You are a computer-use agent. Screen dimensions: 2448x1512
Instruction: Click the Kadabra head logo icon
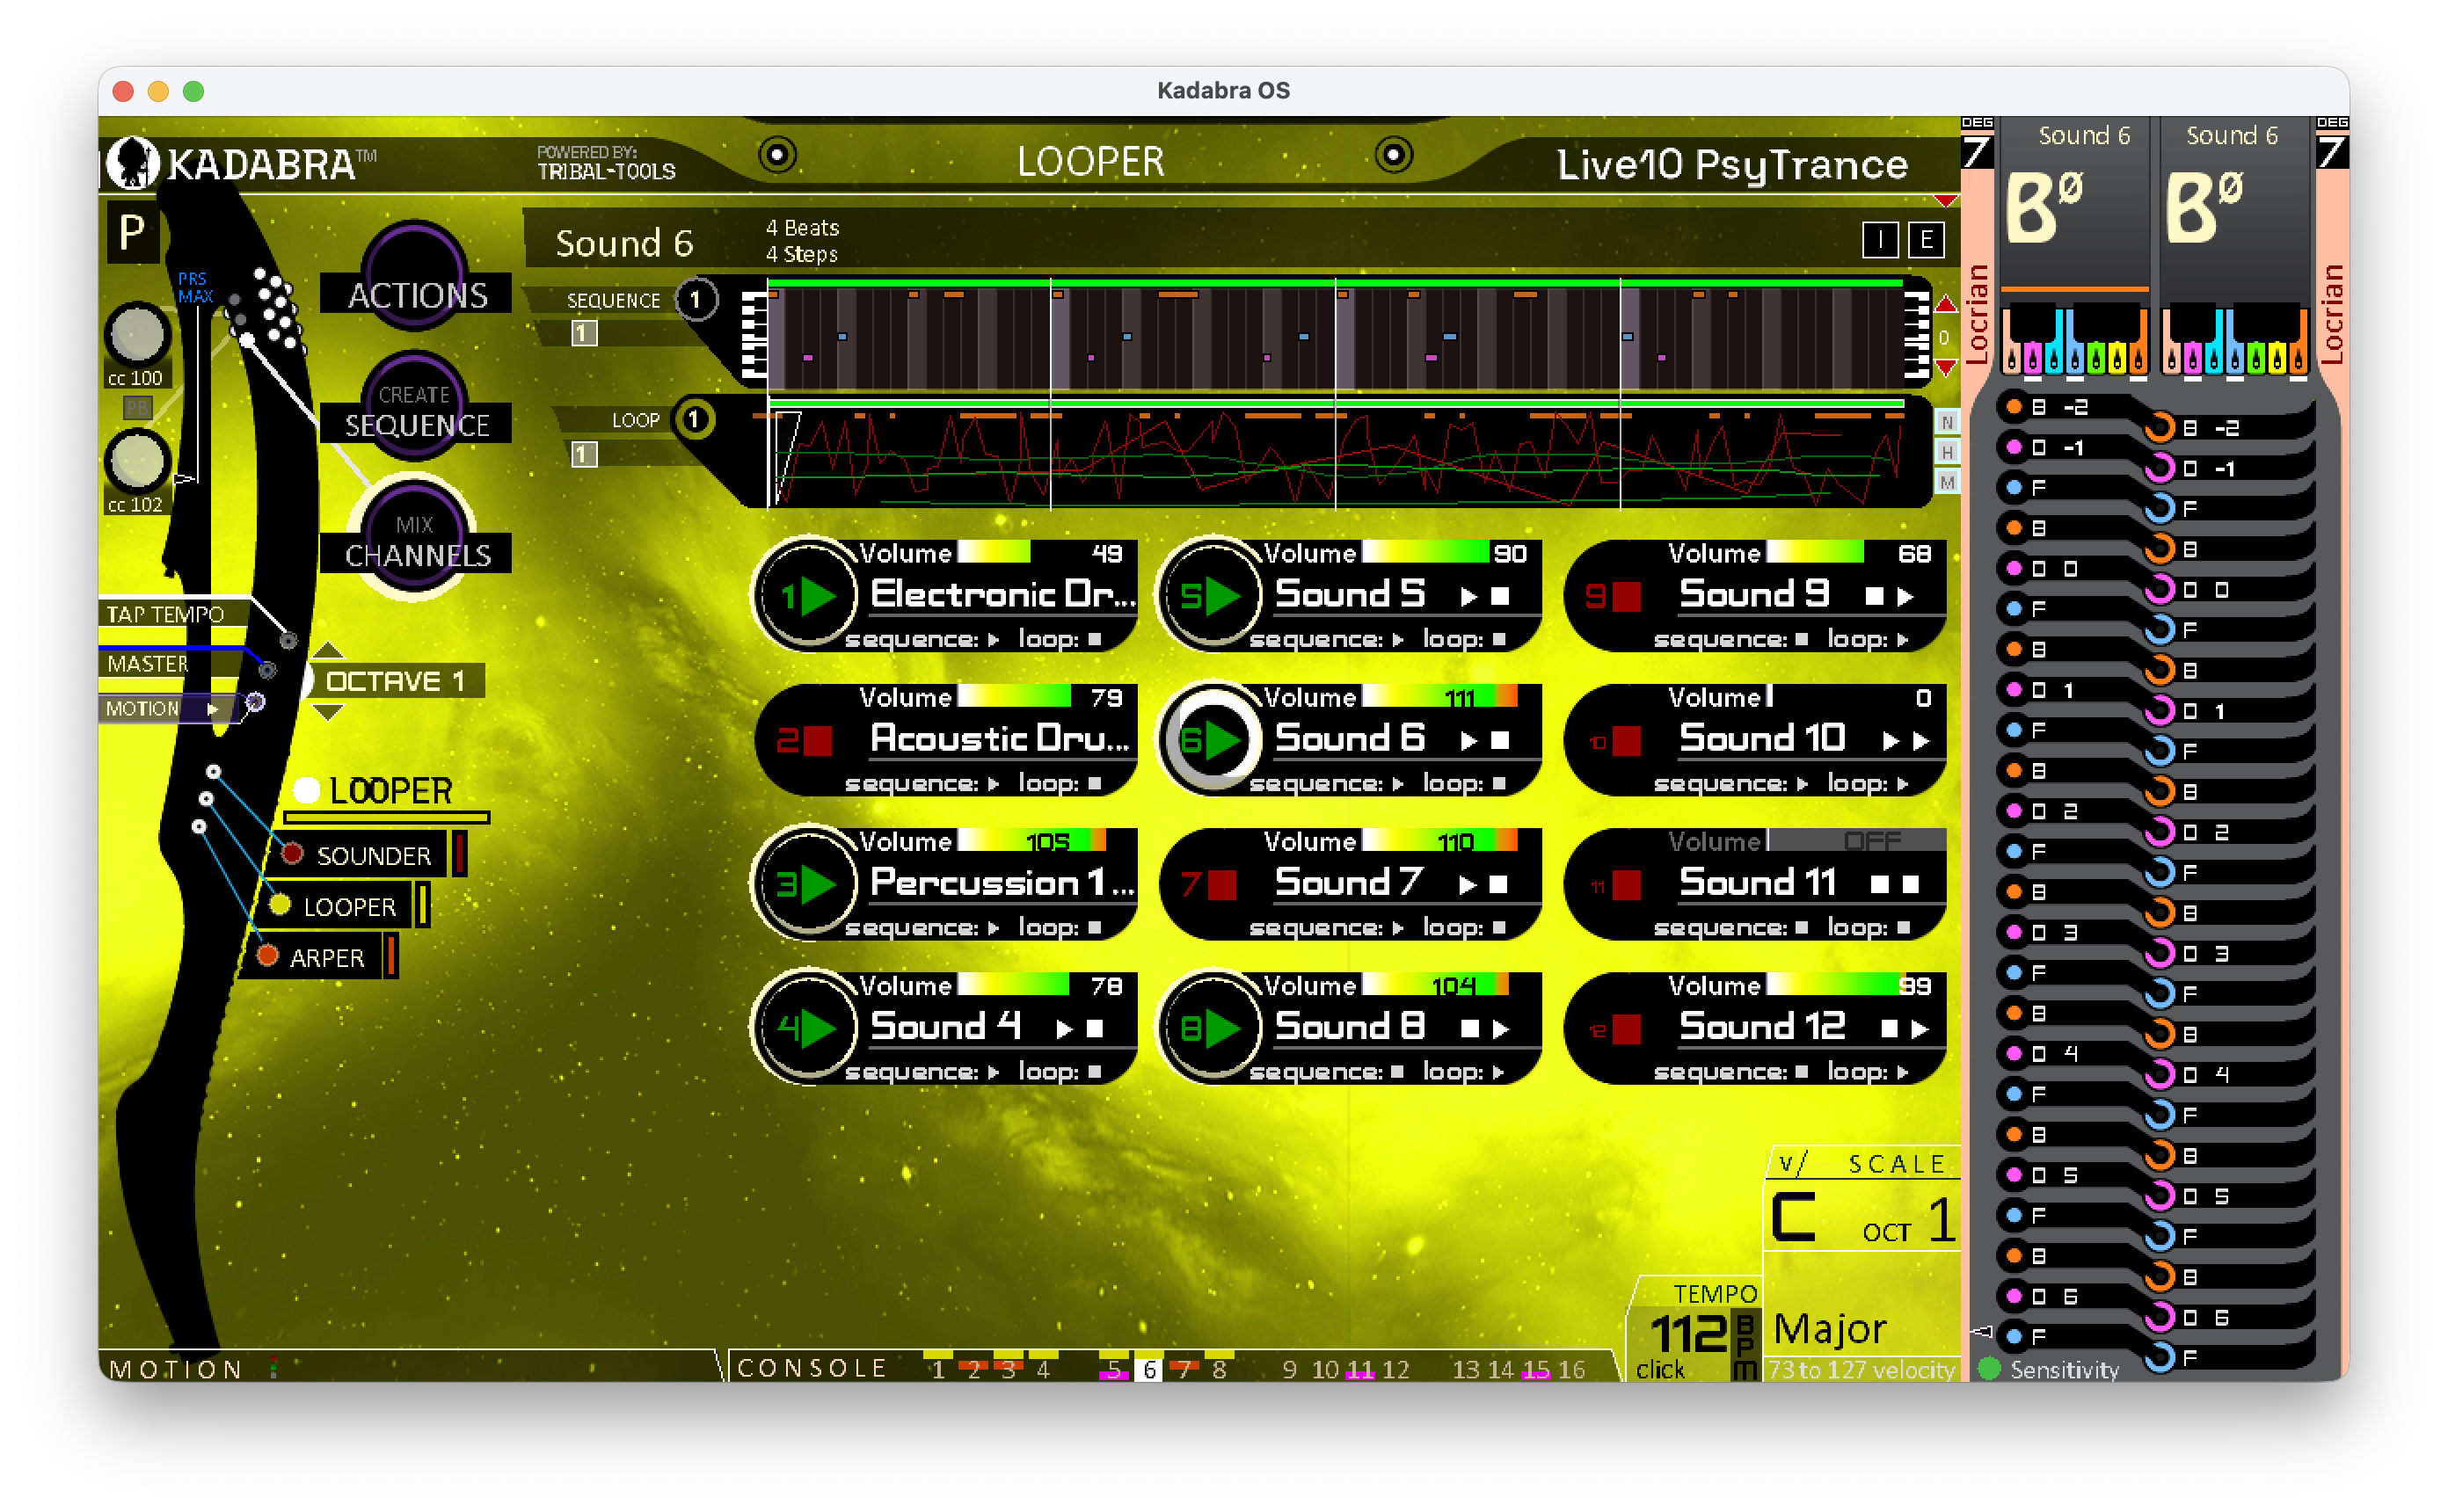[132, 163]
